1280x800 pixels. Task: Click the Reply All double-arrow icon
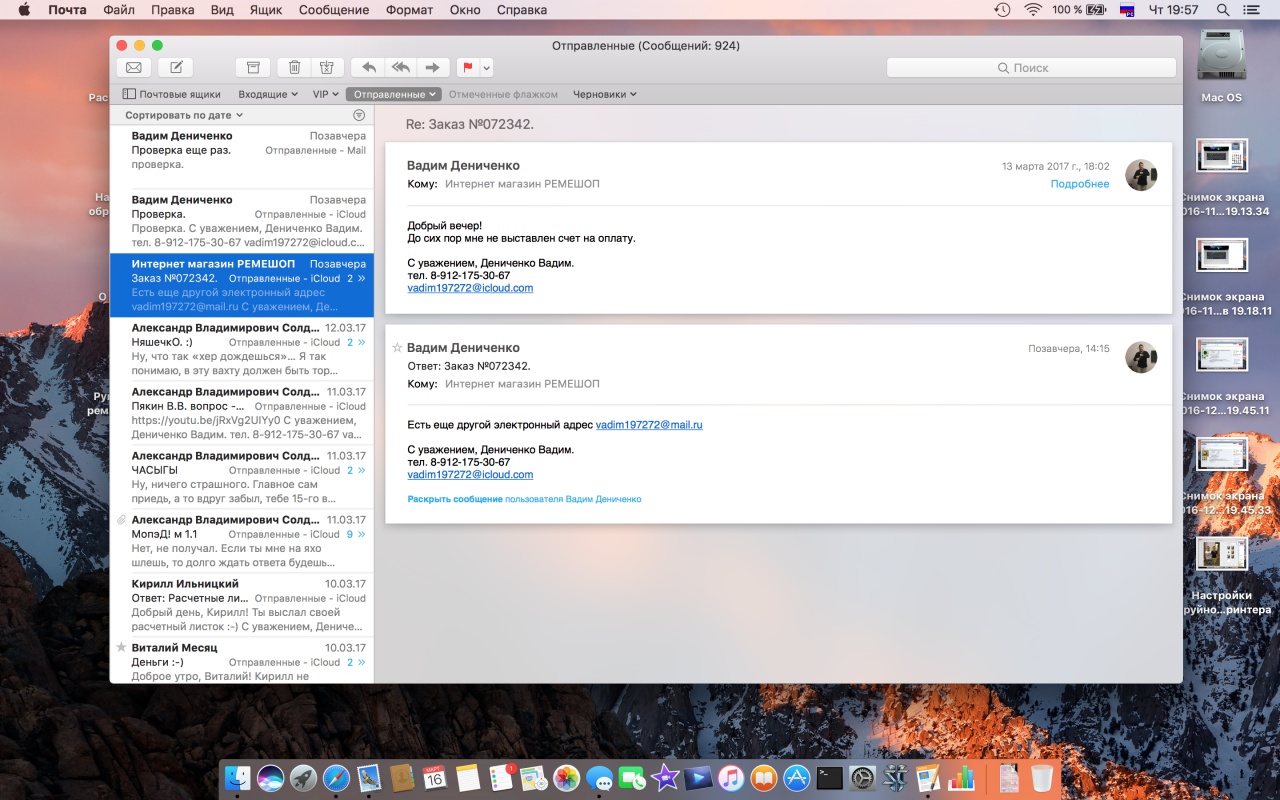point(400,68)
